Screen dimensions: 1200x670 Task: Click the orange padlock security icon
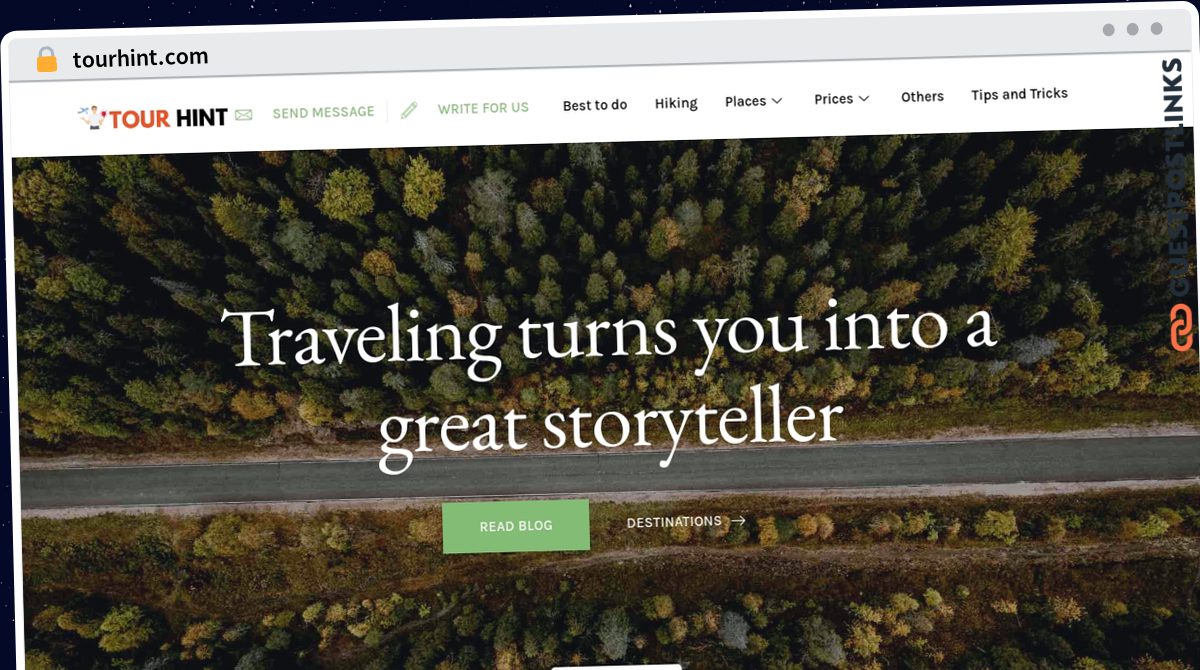coord(46,60)
